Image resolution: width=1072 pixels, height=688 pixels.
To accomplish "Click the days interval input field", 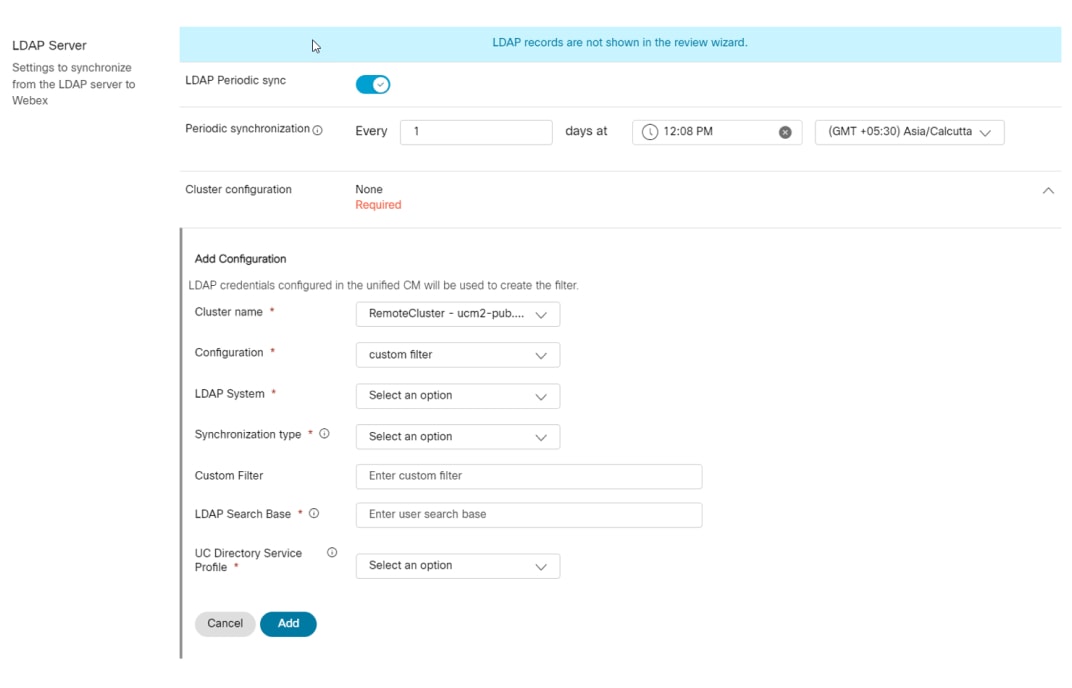I will [x=476, y=132].
